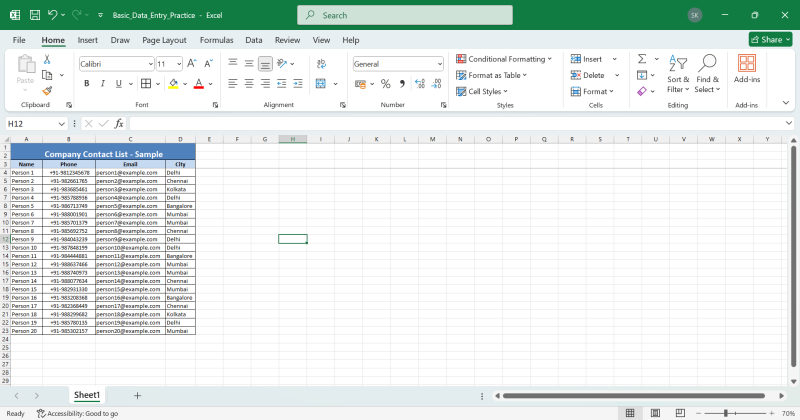The height and width of the screenshot is (420, 800).
Task: Click the Comma Style icon
Action: pos(402,84)
